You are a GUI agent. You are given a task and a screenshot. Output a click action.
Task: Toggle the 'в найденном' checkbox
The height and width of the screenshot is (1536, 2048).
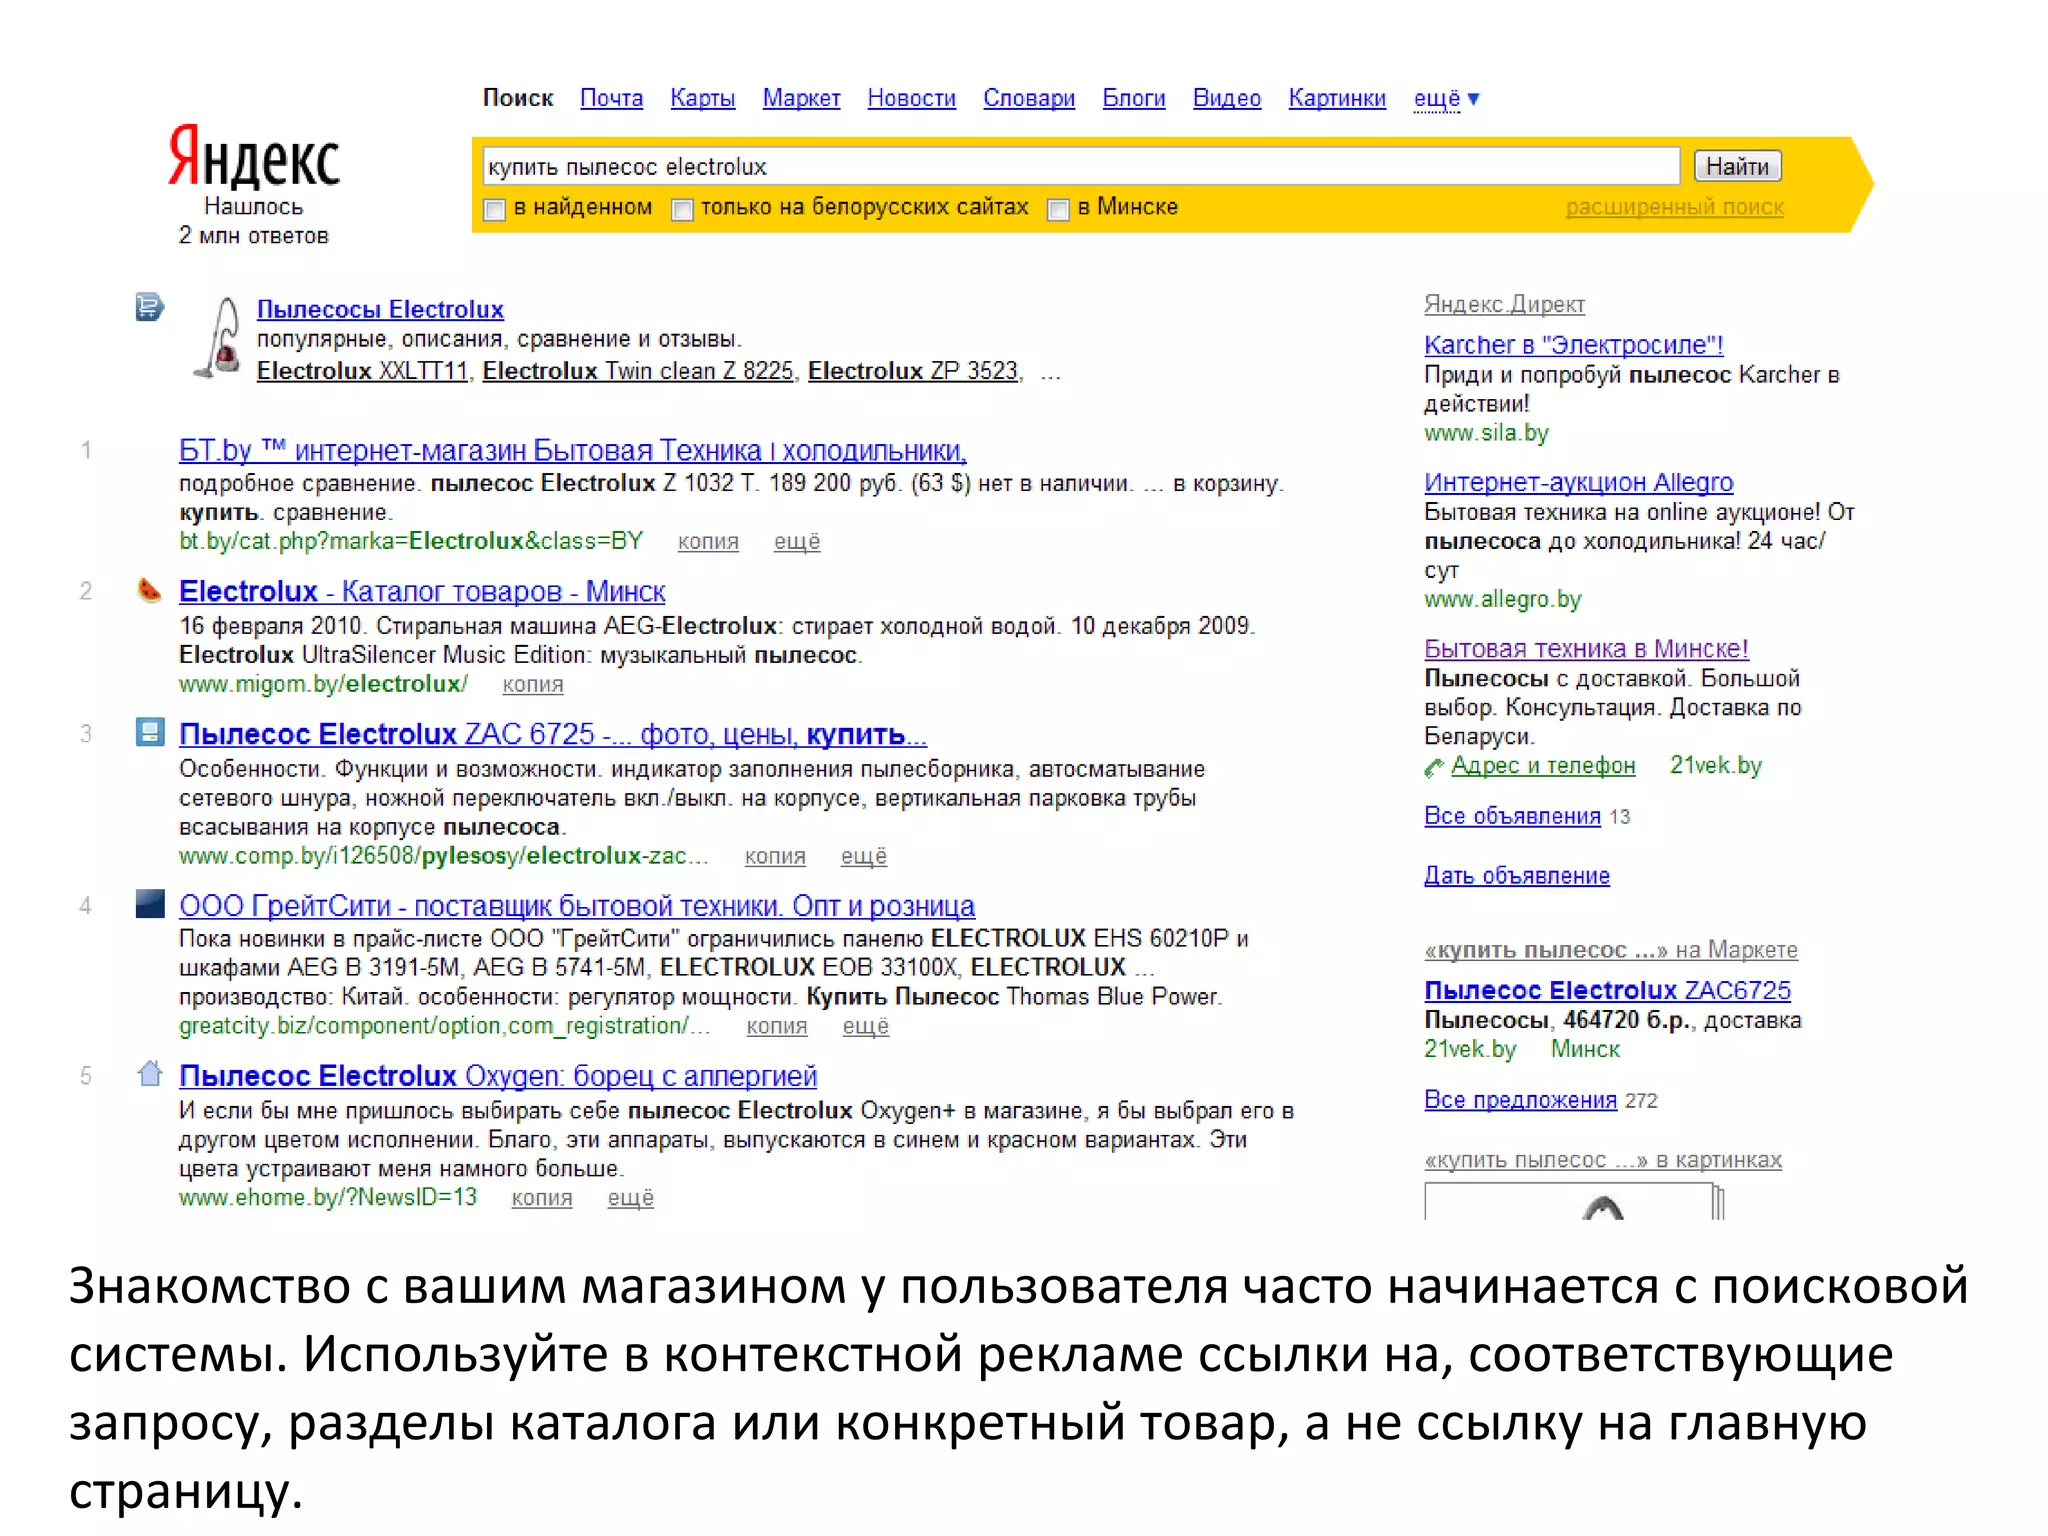494,210
